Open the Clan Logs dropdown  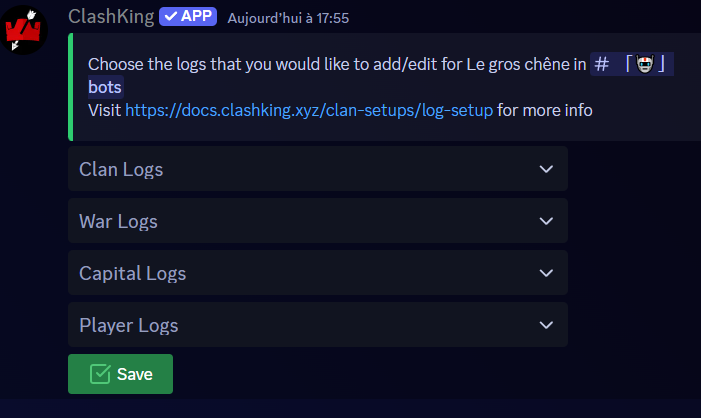pyautogui.click(x=300, y=169)
